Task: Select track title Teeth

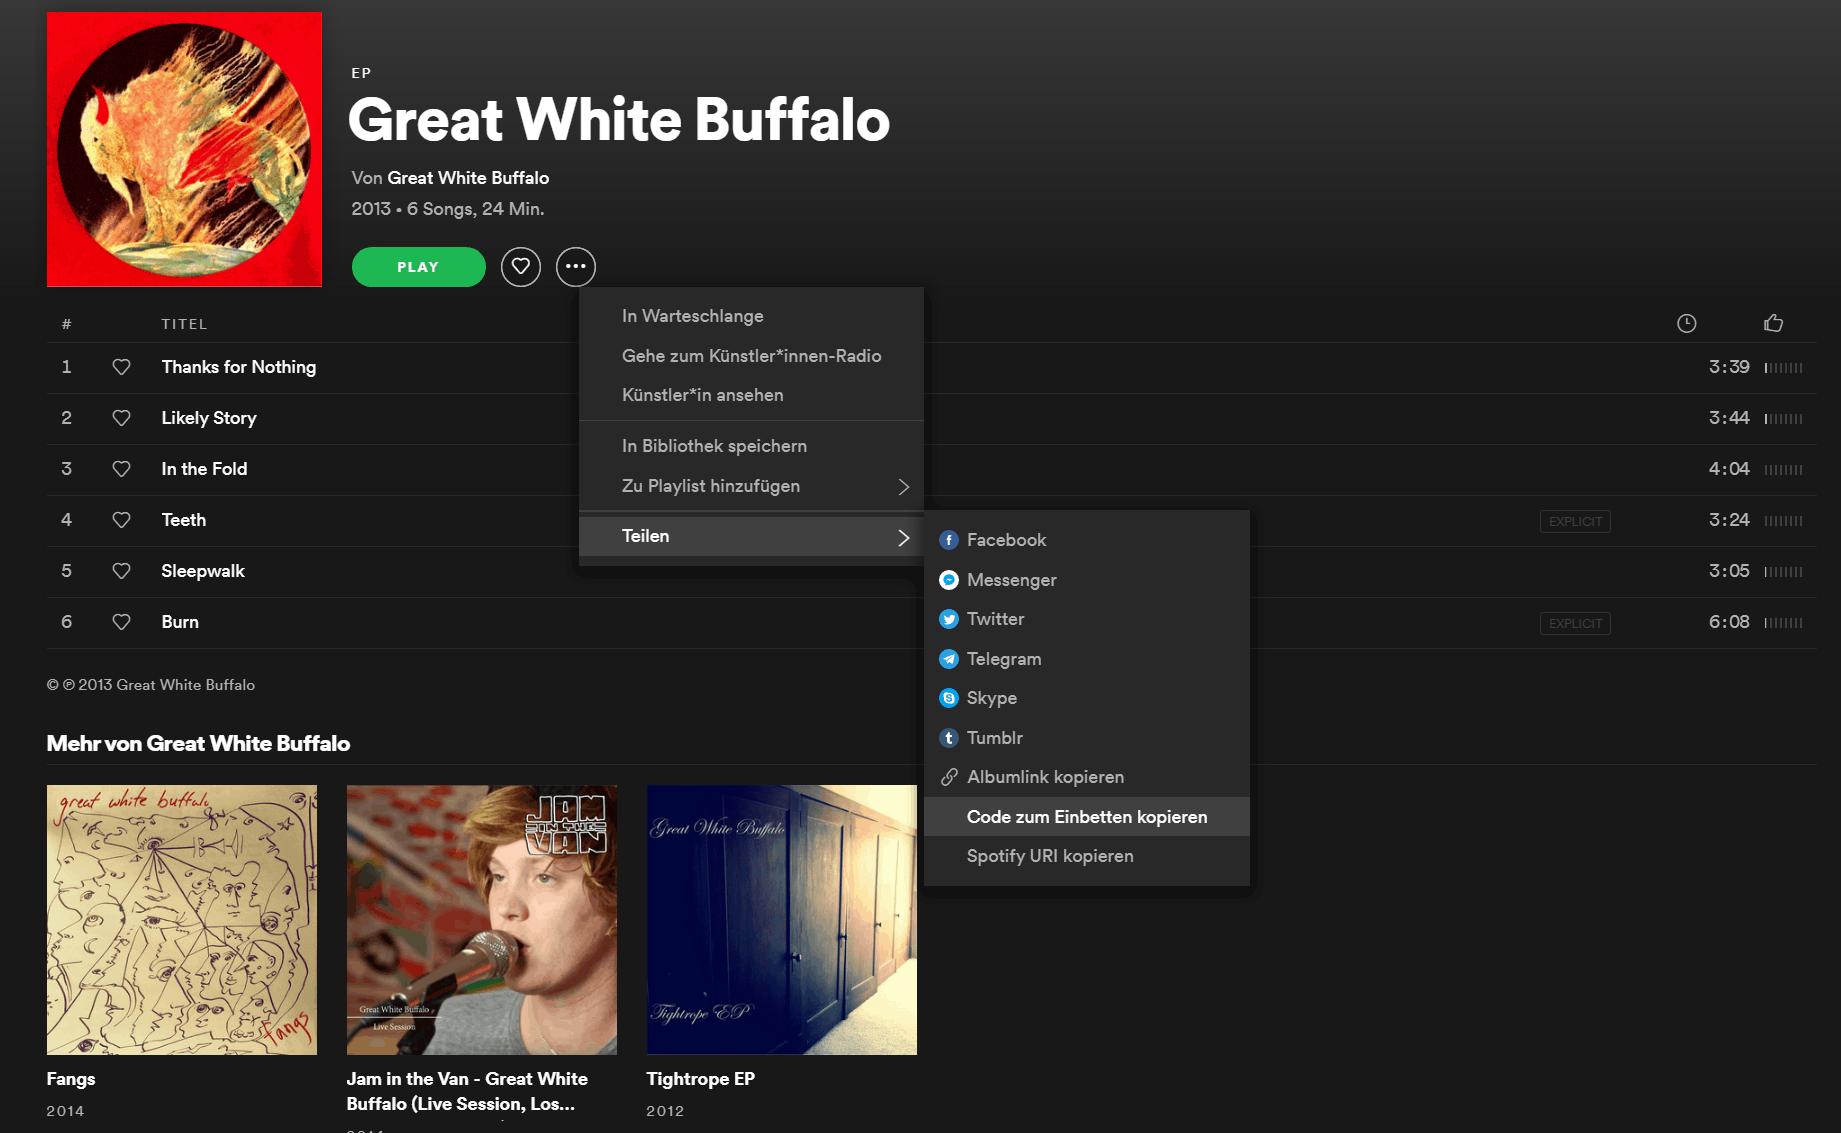Action: click(184, 520)
